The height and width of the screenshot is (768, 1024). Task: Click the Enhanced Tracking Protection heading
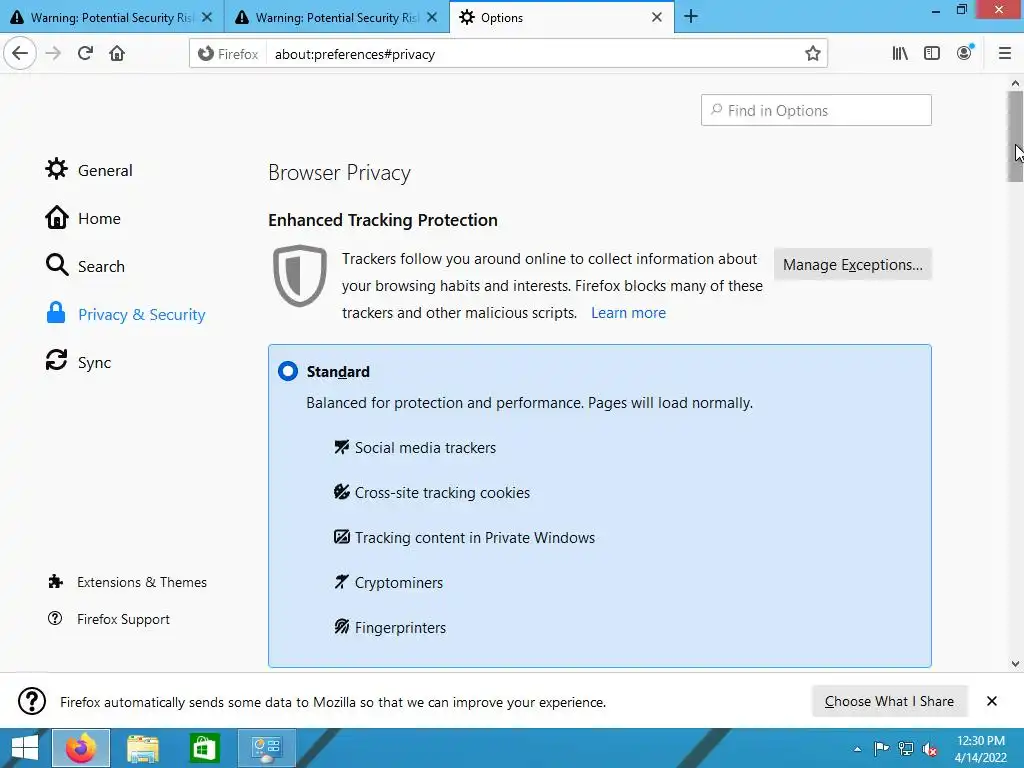click(x=383, y=220)
